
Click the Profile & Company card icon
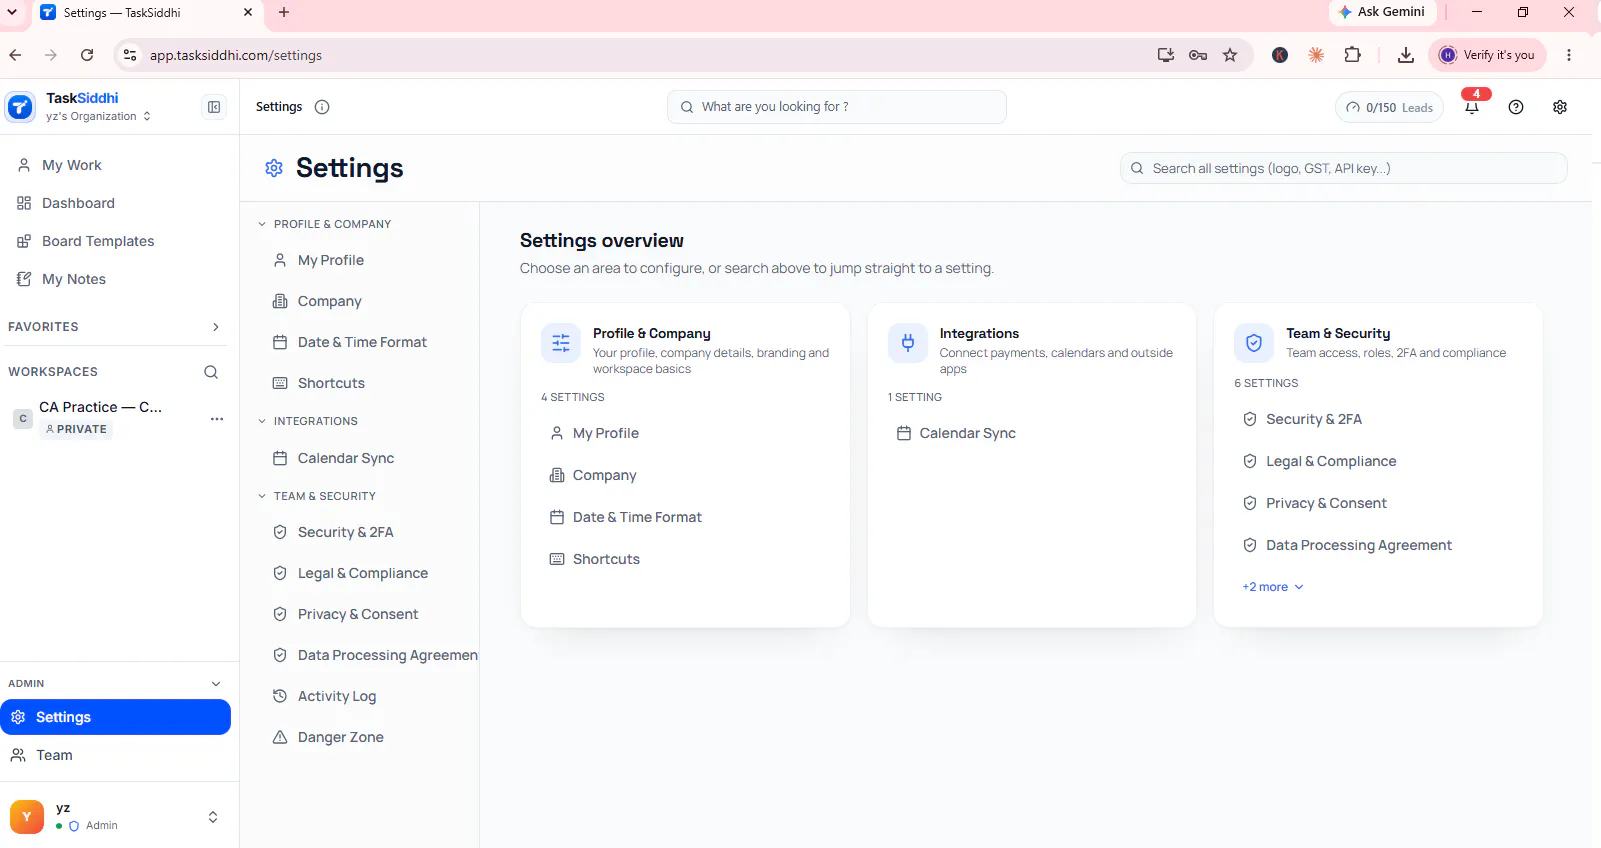click(561, 343)
